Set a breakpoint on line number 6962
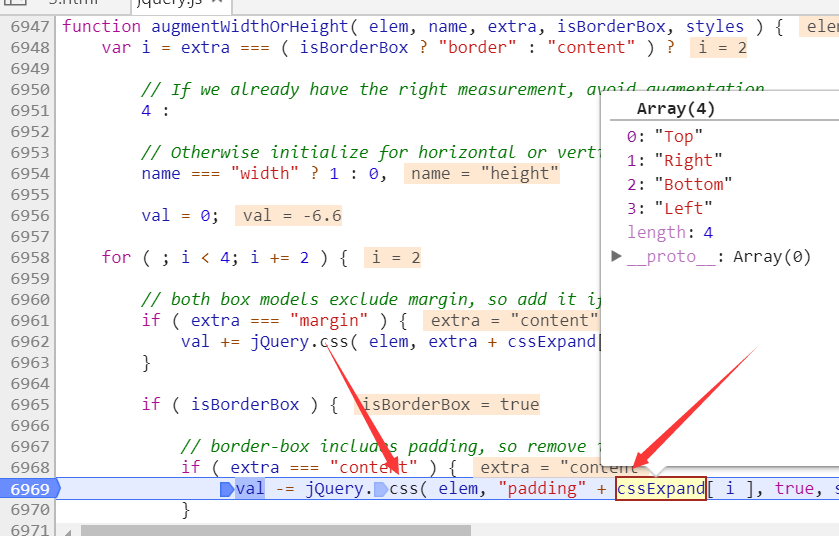The image size is (839, 536). tap(30, 342)
